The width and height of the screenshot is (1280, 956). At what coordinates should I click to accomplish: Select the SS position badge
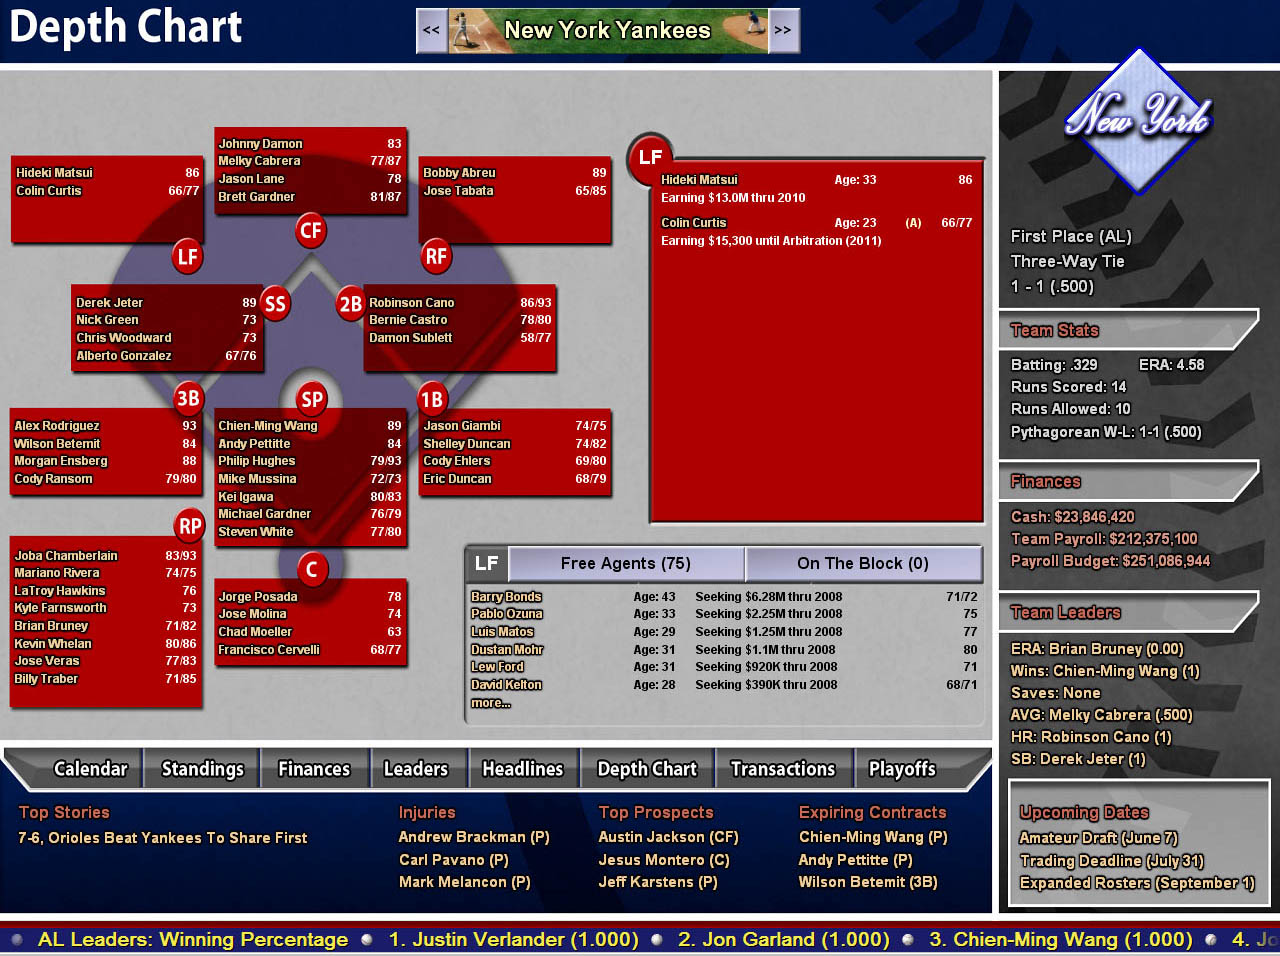point(275,304)
